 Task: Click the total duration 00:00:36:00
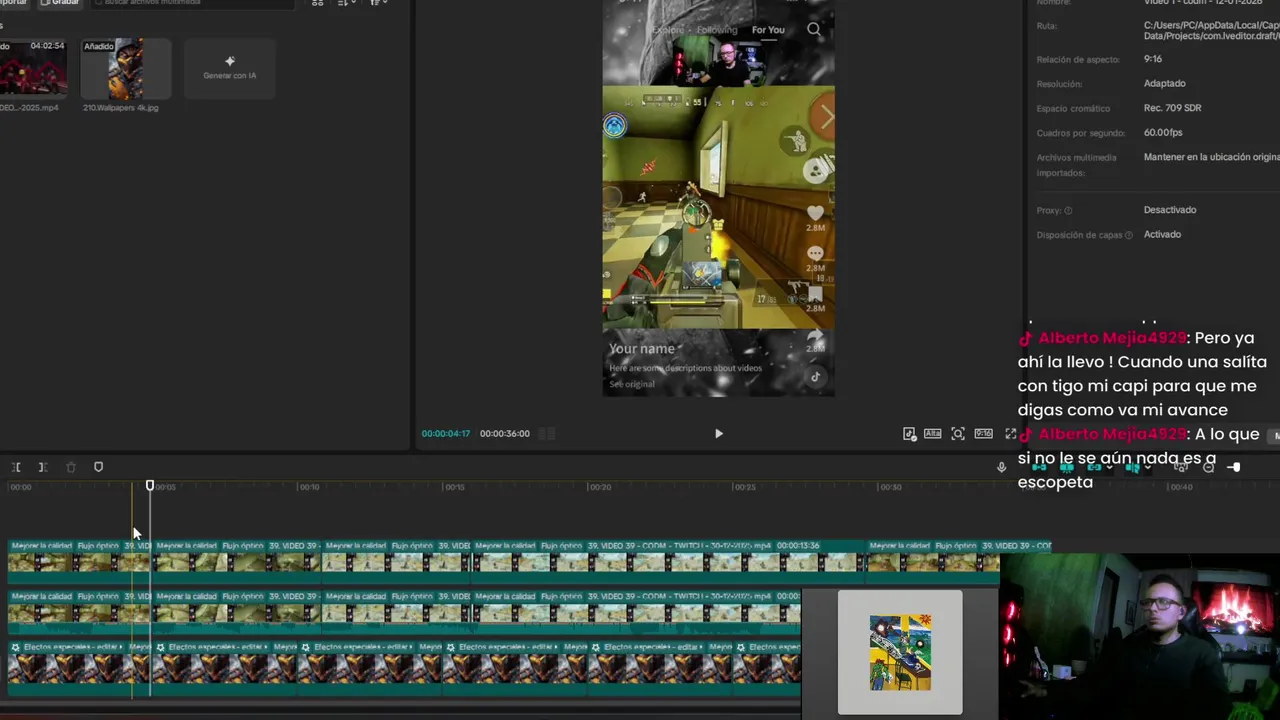(505, 434)
